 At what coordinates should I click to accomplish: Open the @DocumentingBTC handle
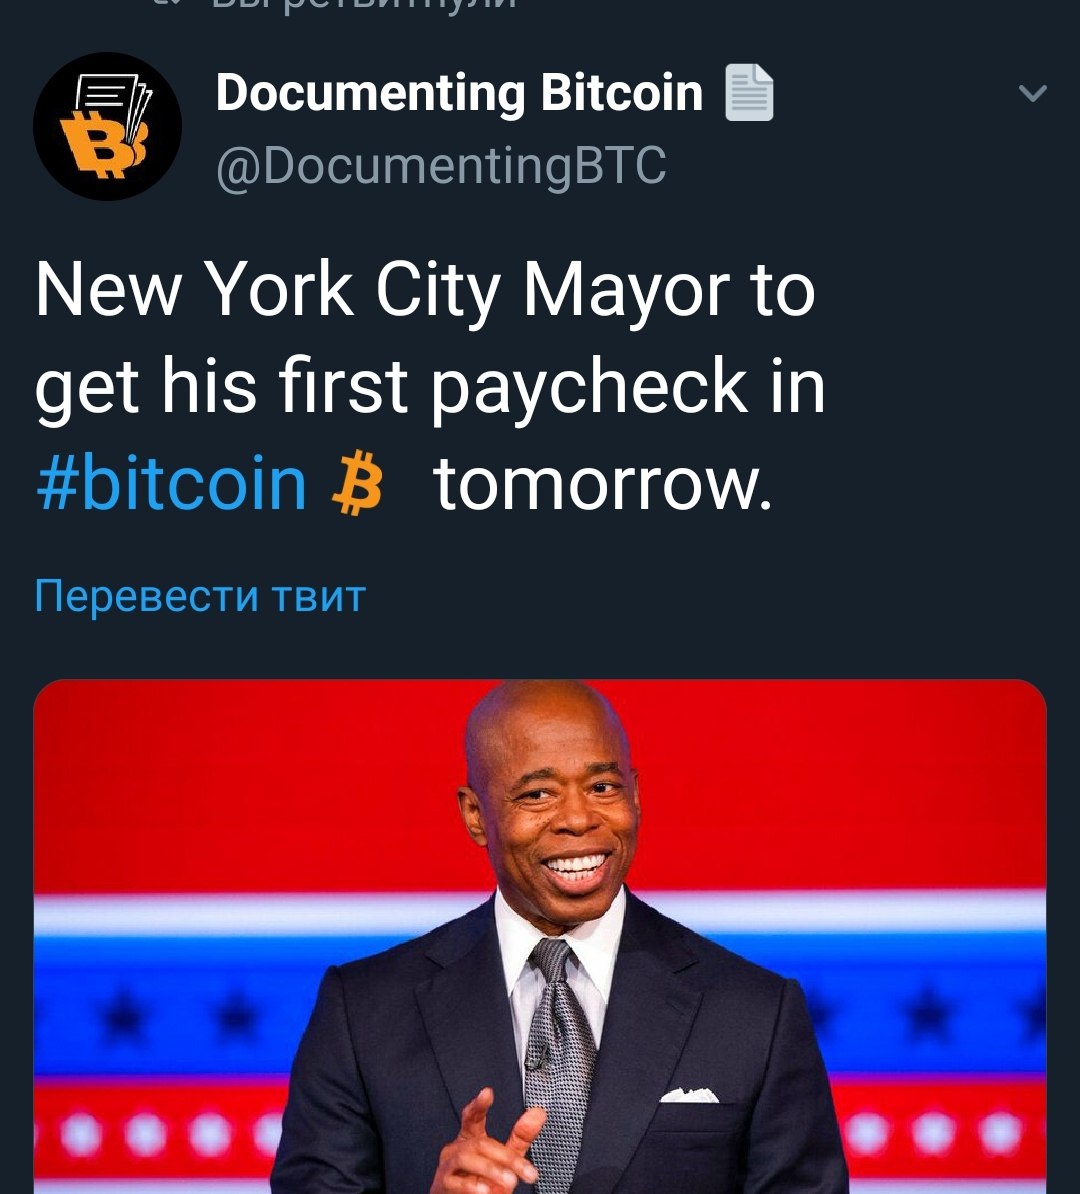(x=441, y=166)
